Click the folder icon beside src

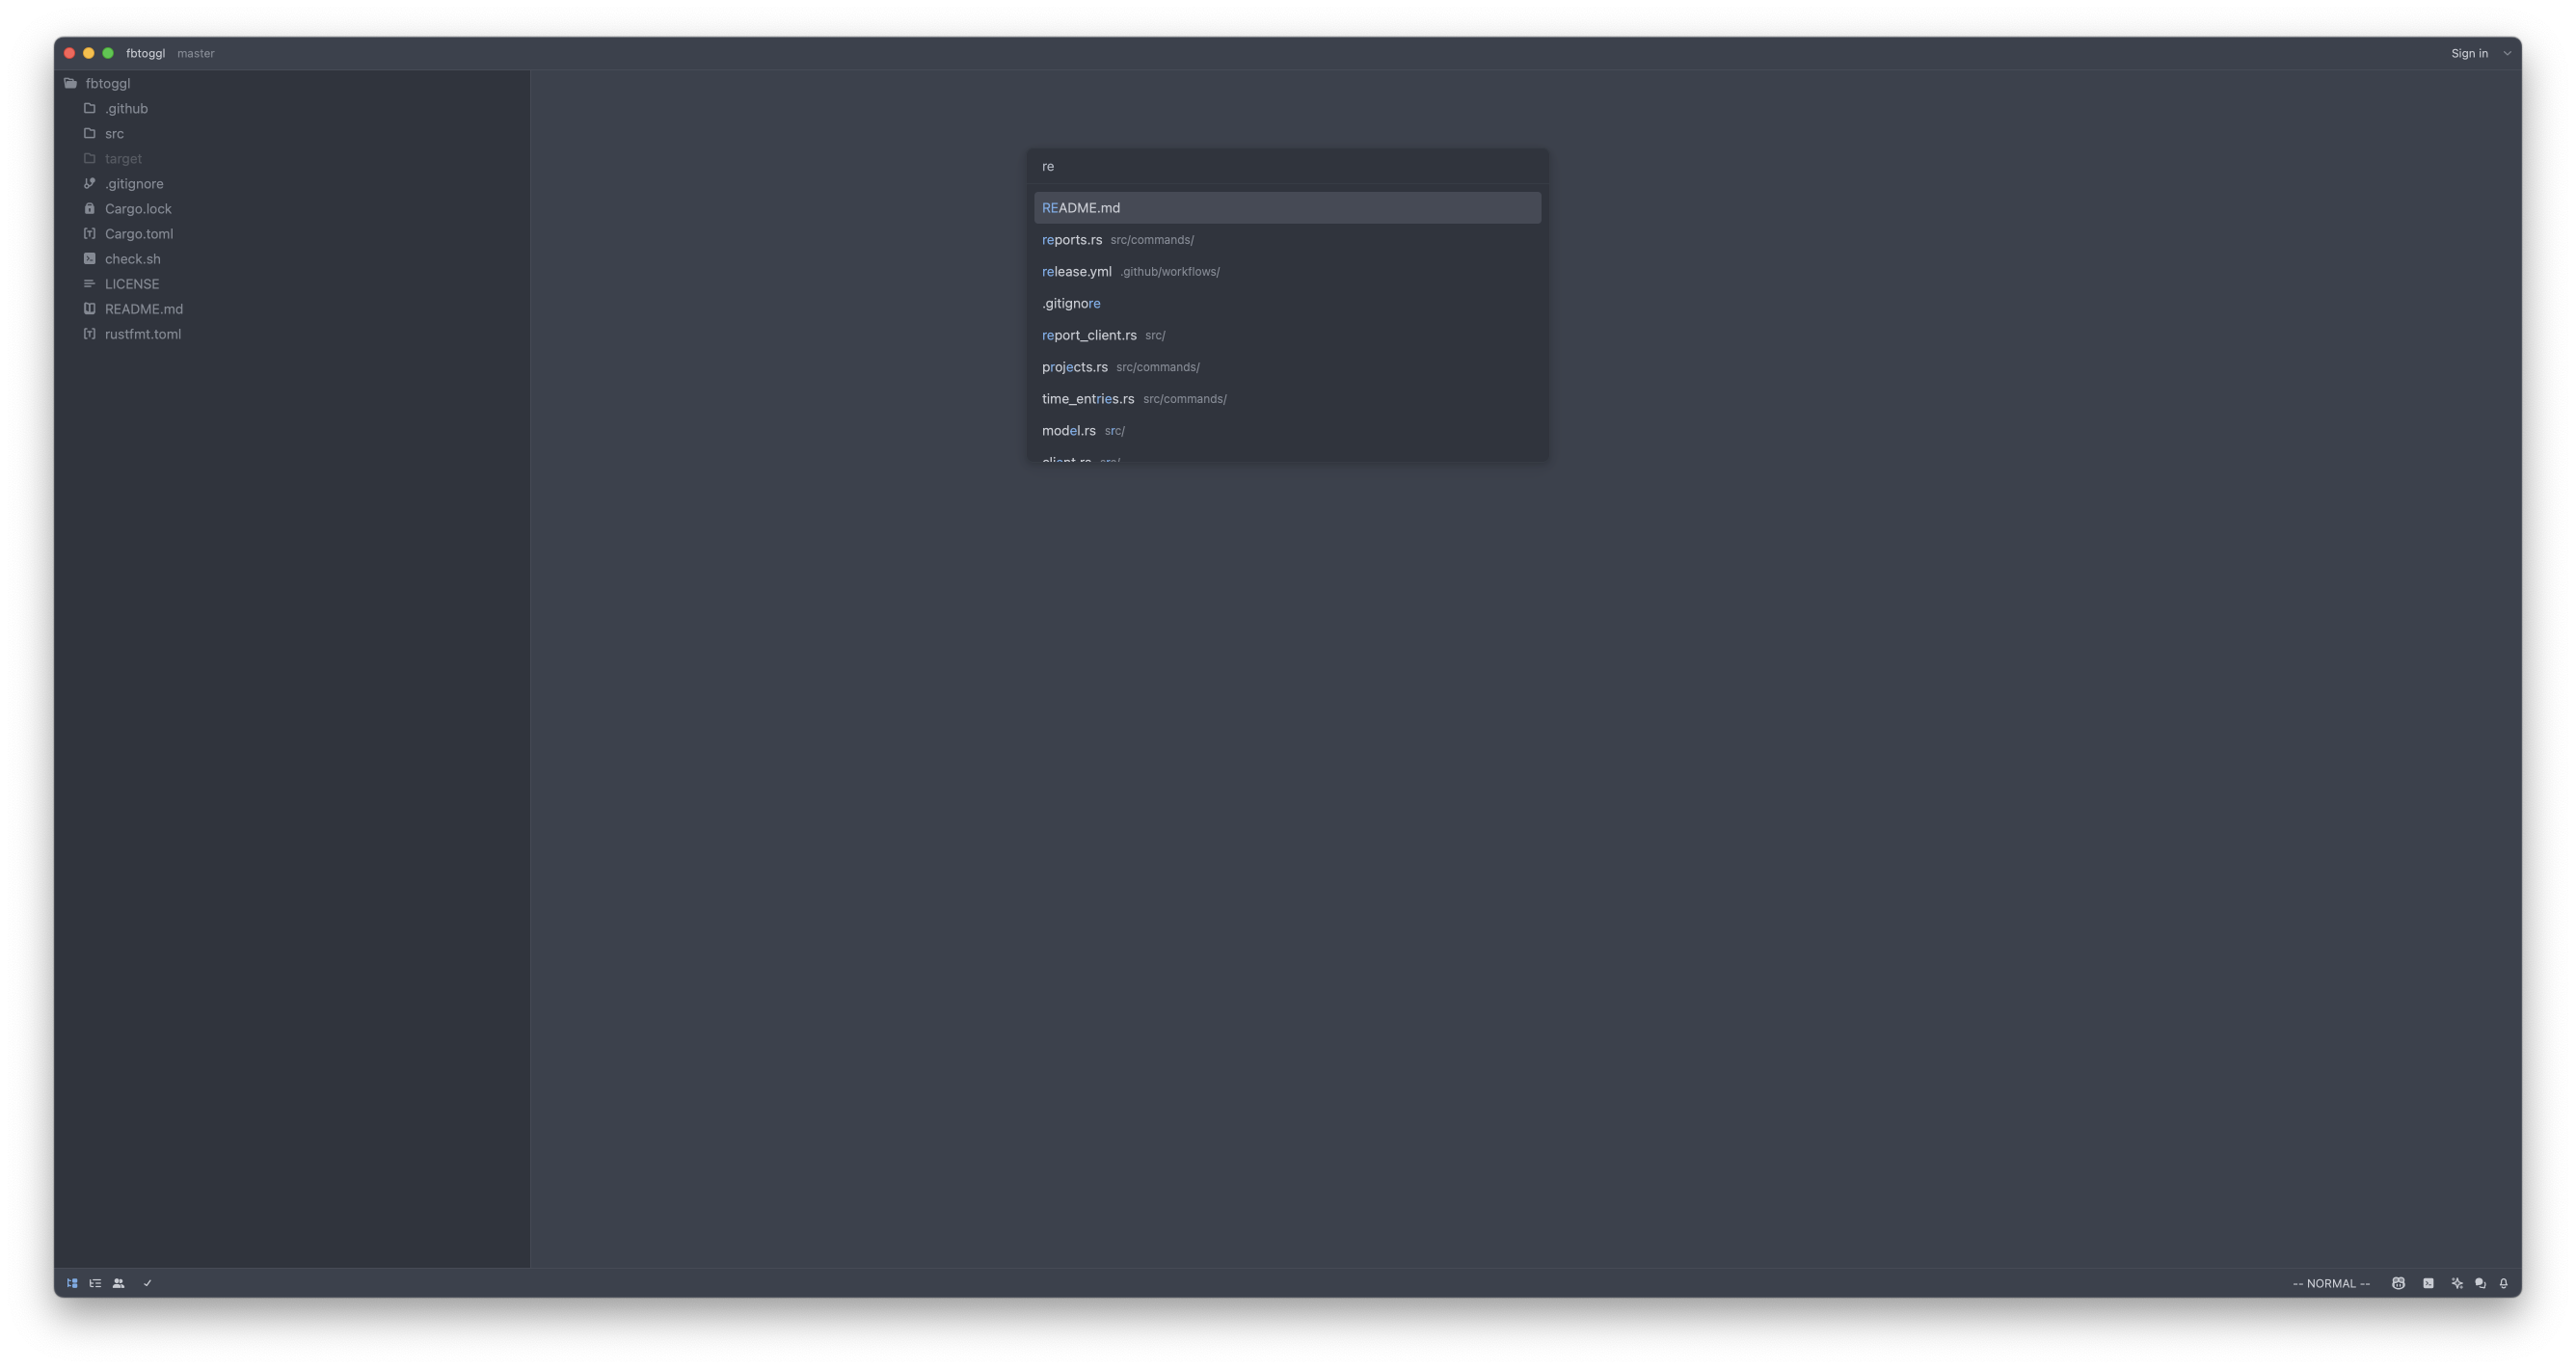(x=89, y=133)
